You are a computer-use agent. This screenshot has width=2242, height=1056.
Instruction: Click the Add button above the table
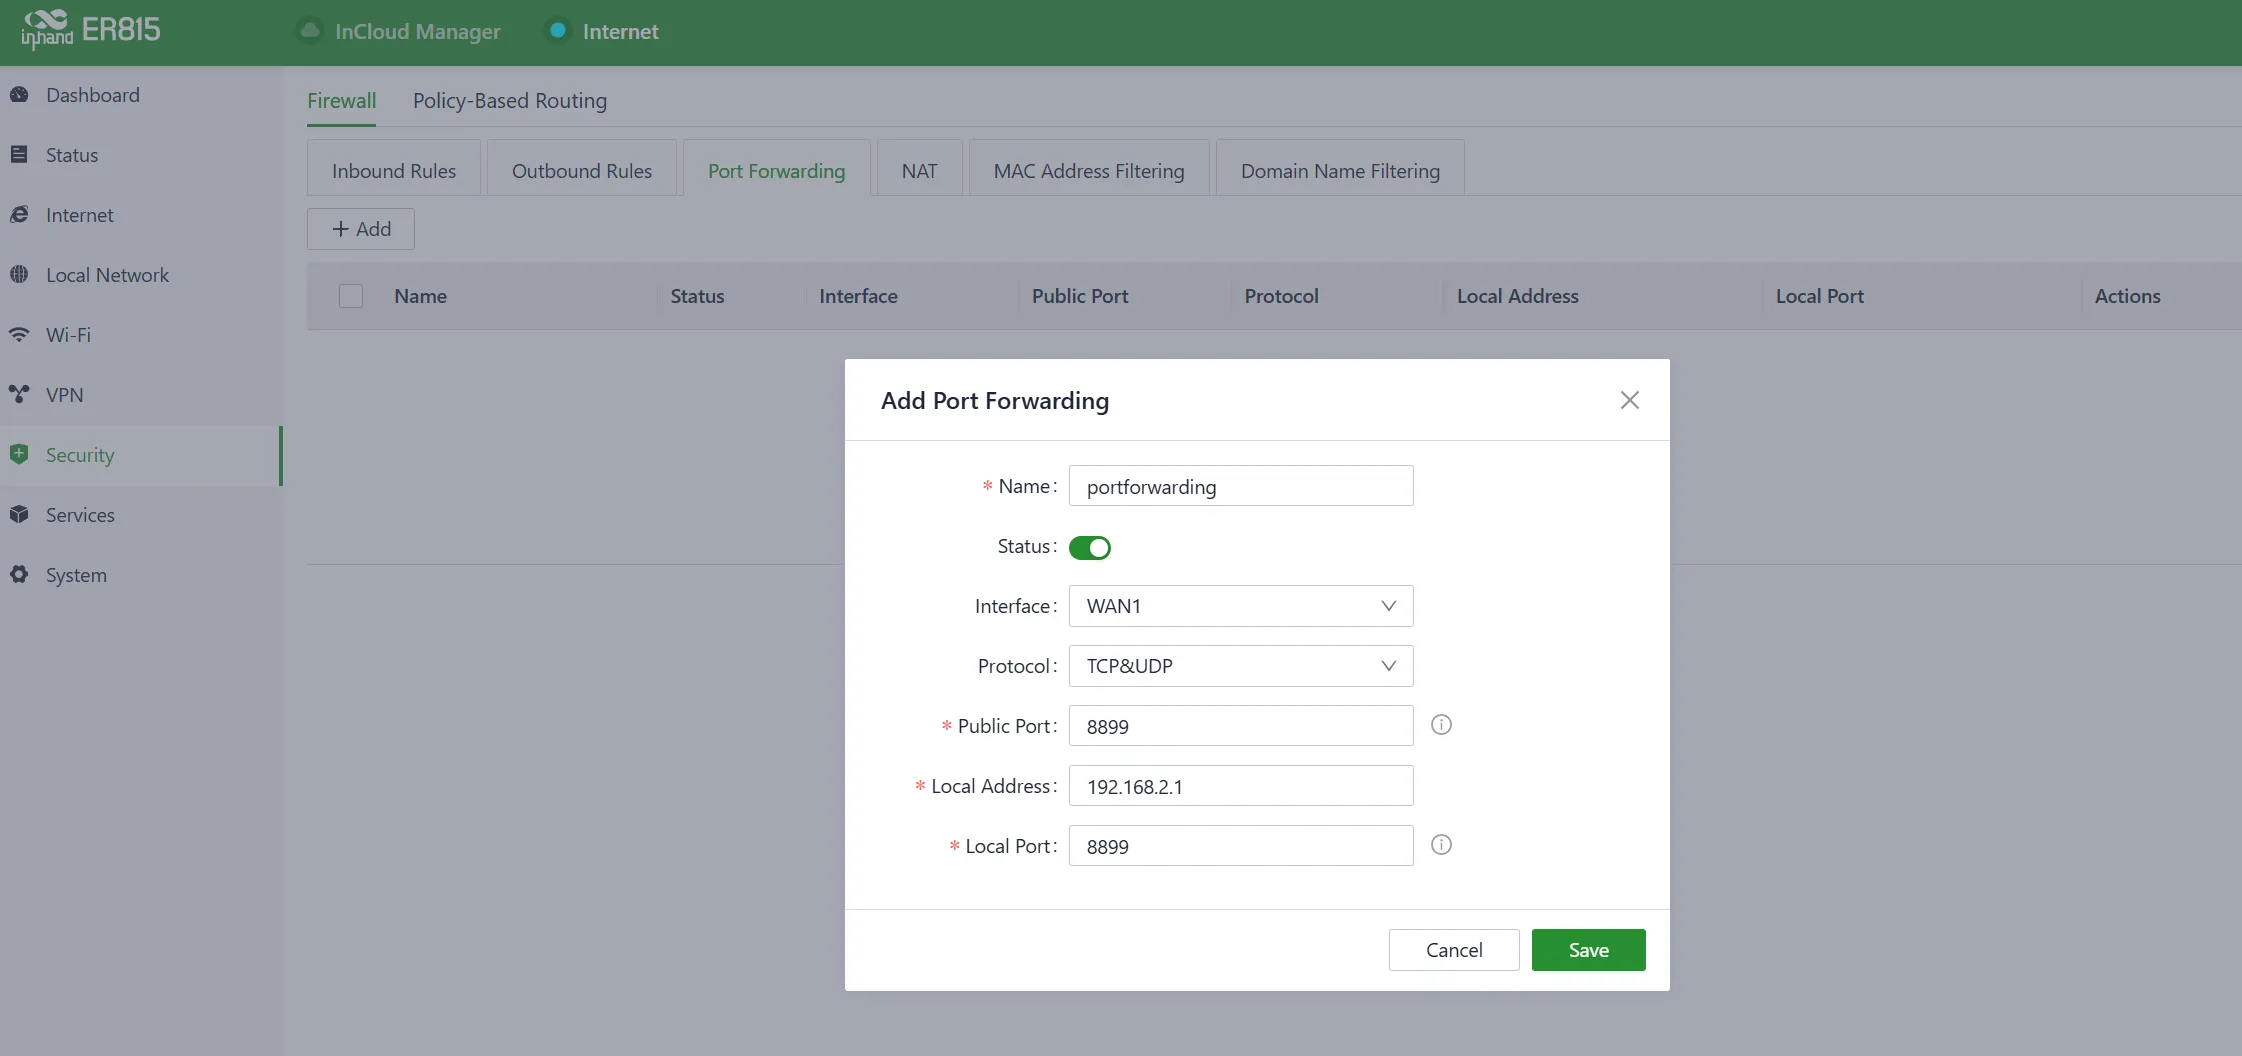361,229
